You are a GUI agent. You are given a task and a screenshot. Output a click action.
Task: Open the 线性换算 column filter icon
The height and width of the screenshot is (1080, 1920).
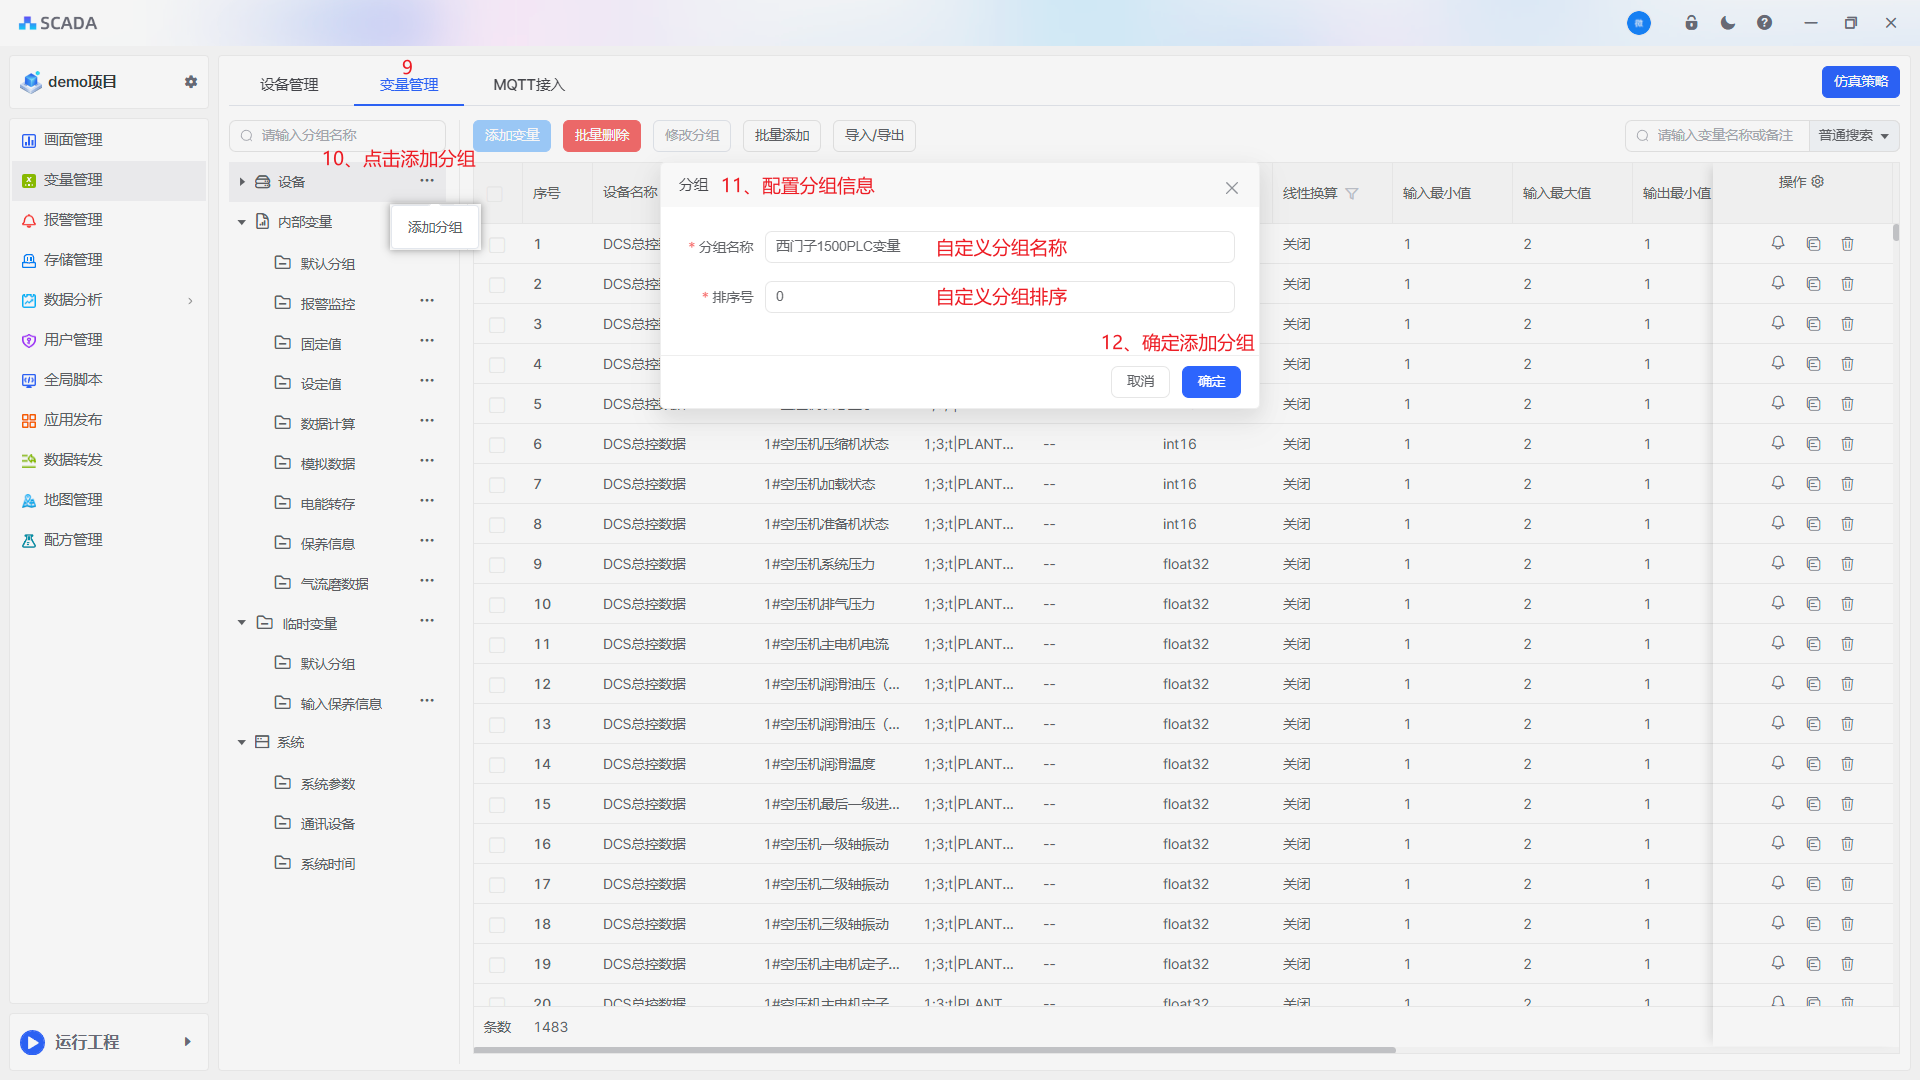tap(1352, 194)
